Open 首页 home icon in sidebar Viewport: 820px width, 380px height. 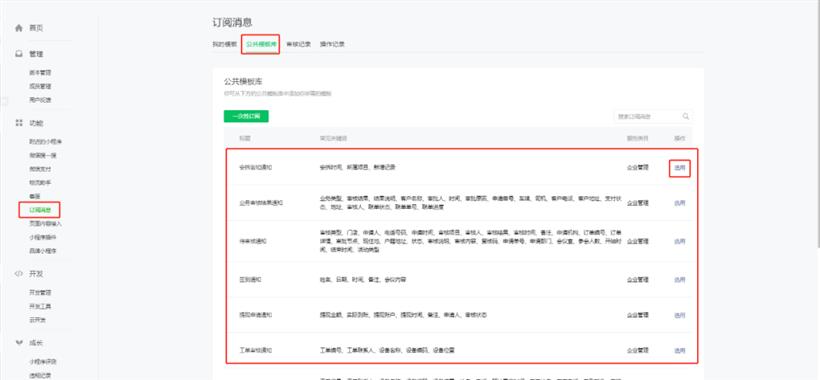coord(19,28)
